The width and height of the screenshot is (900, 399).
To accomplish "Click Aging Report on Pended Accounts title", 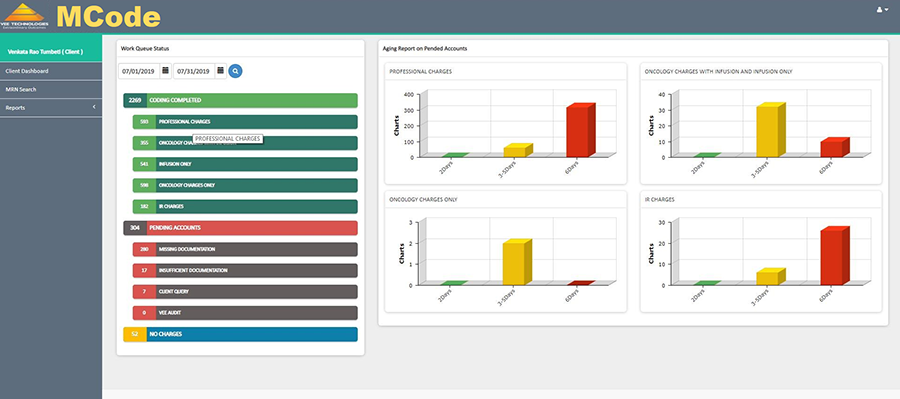I will point(425,49).
